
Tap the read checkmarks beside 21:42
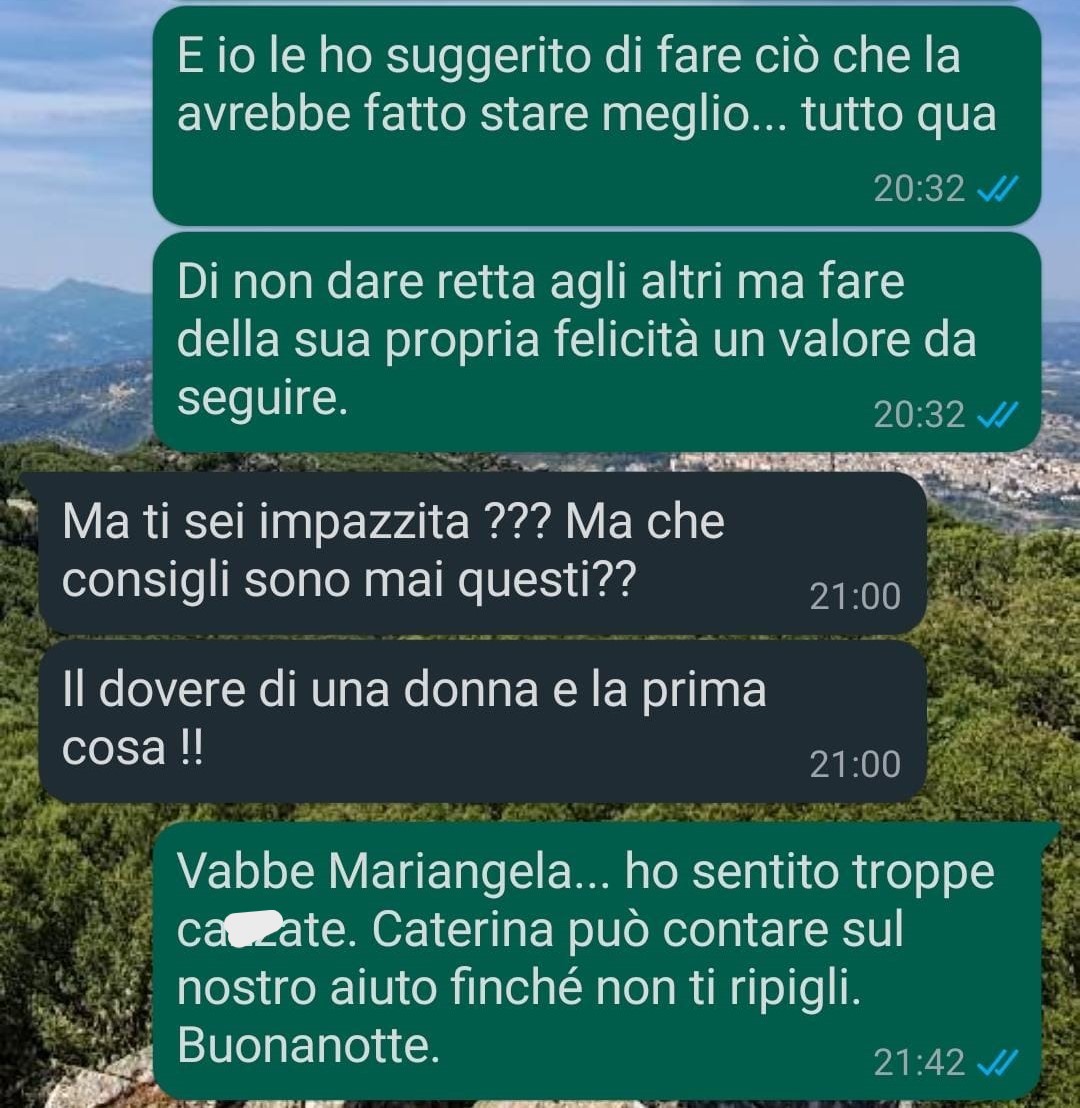[x=997, y=1062]
